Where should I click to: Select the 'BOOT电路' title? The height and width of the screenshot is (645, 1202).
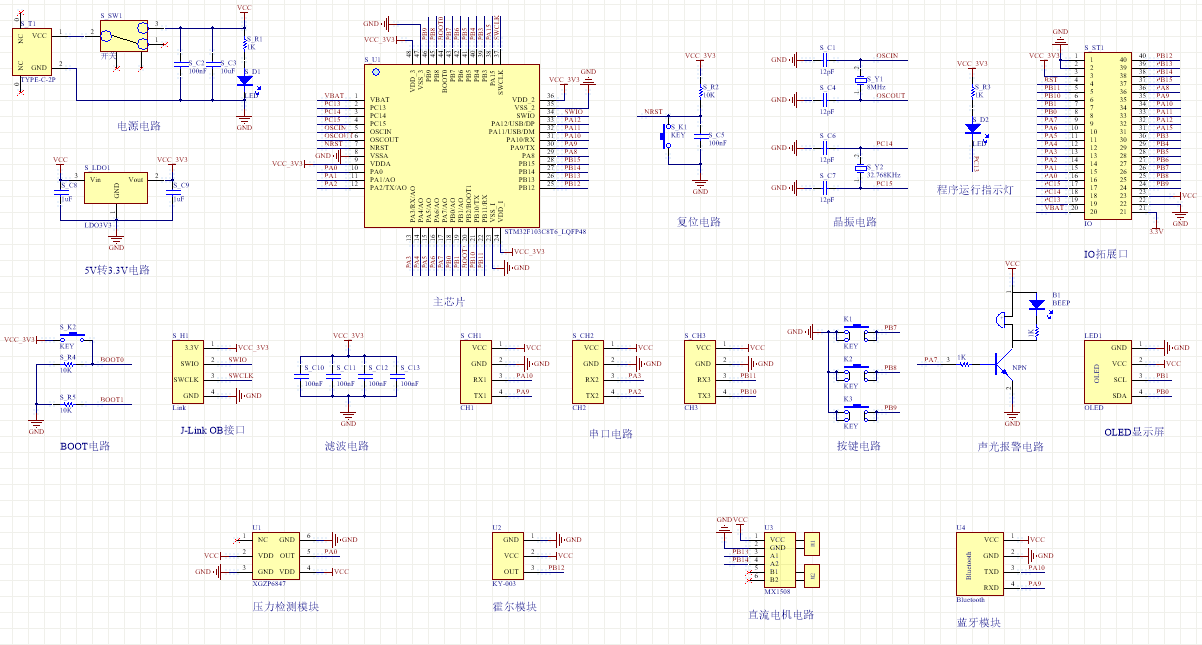[85, 446]
